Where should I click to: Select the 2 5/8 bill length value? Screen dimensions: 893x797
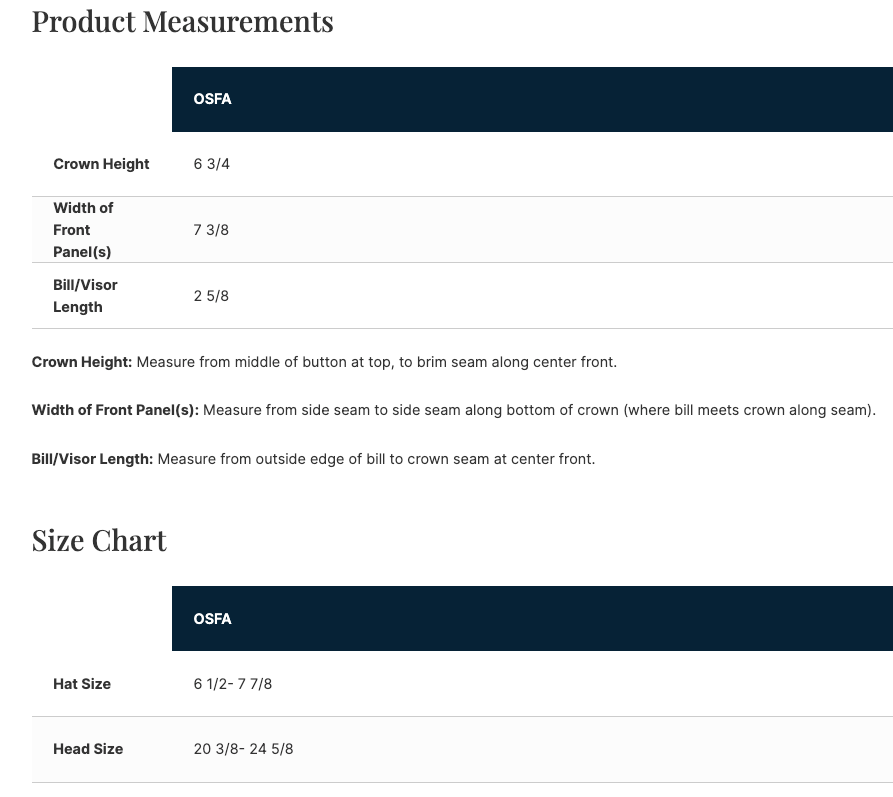pyautogui.click(x=211, y=296)
